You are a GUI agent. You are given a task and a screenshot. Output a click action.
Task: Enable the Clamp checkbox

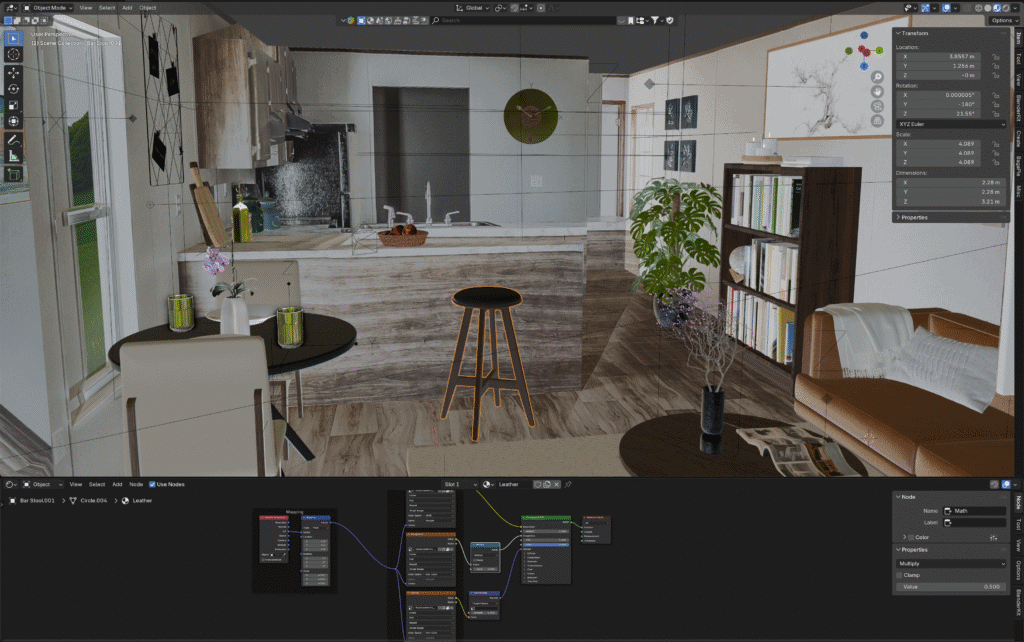(899, 575)
